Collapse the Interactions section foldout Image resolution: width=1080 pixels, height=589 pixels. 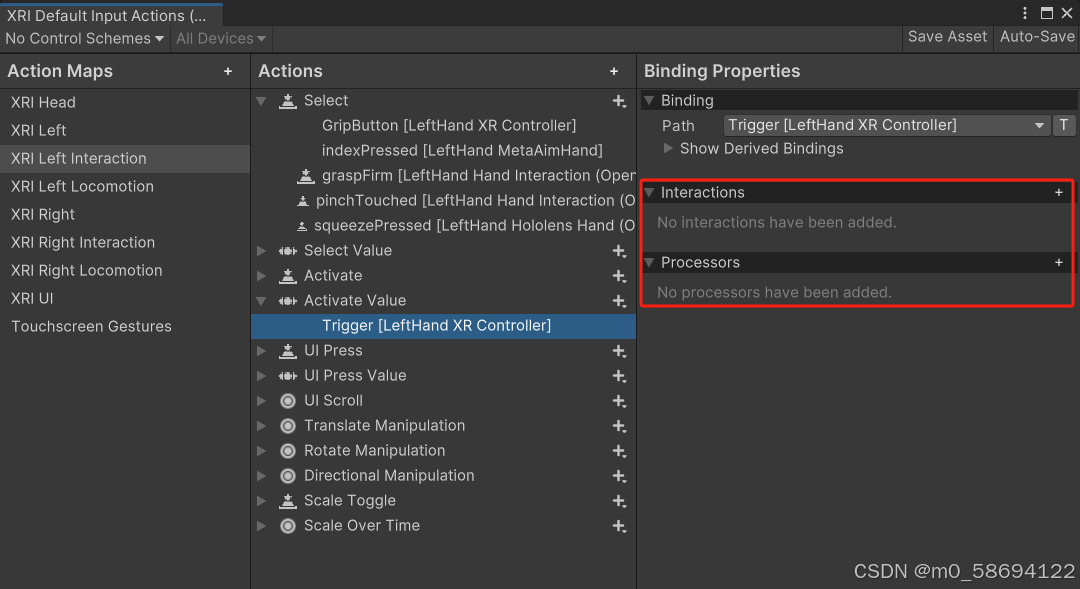(650, 192)
